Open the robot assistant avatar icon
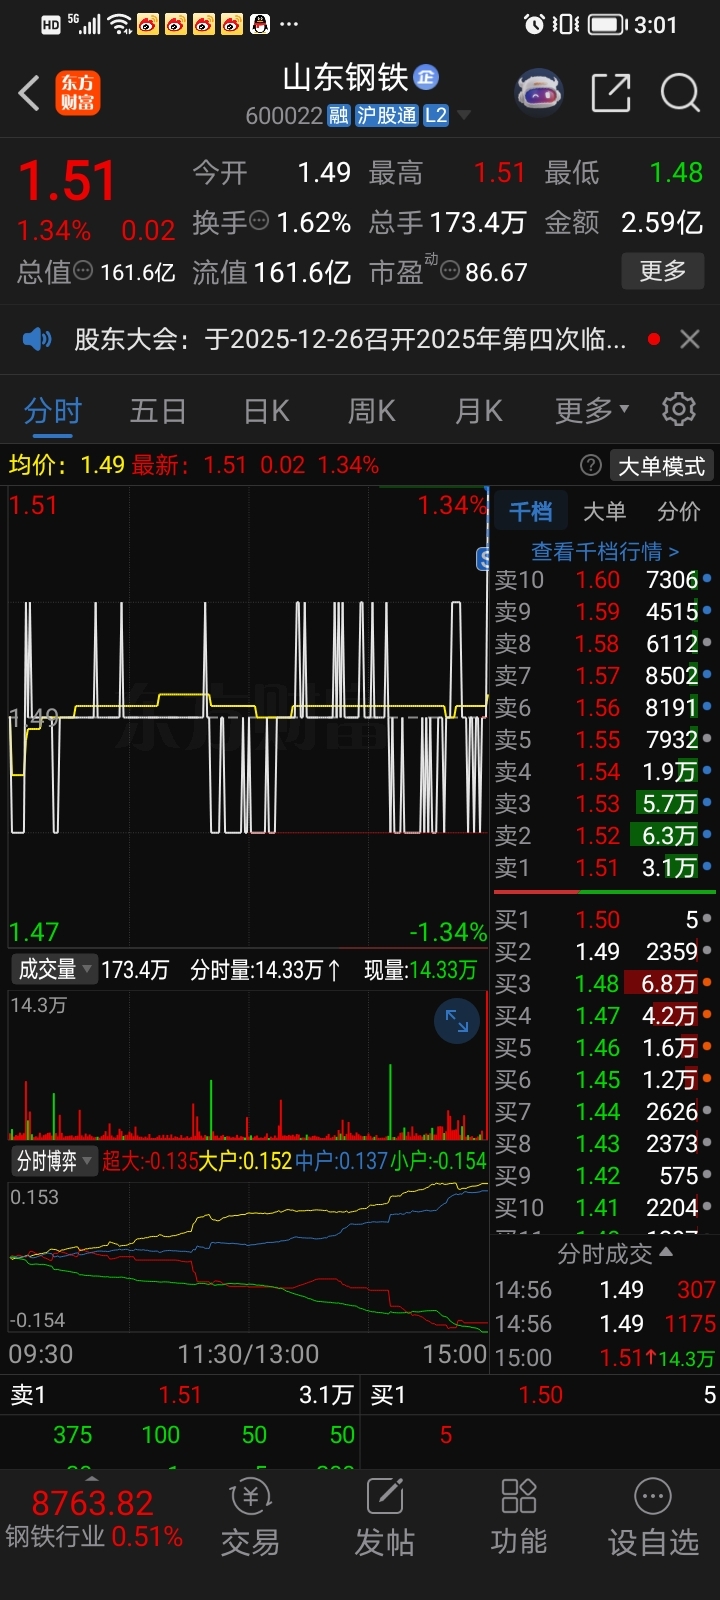Screen dimensions: 720x1600 pos(538,93)
